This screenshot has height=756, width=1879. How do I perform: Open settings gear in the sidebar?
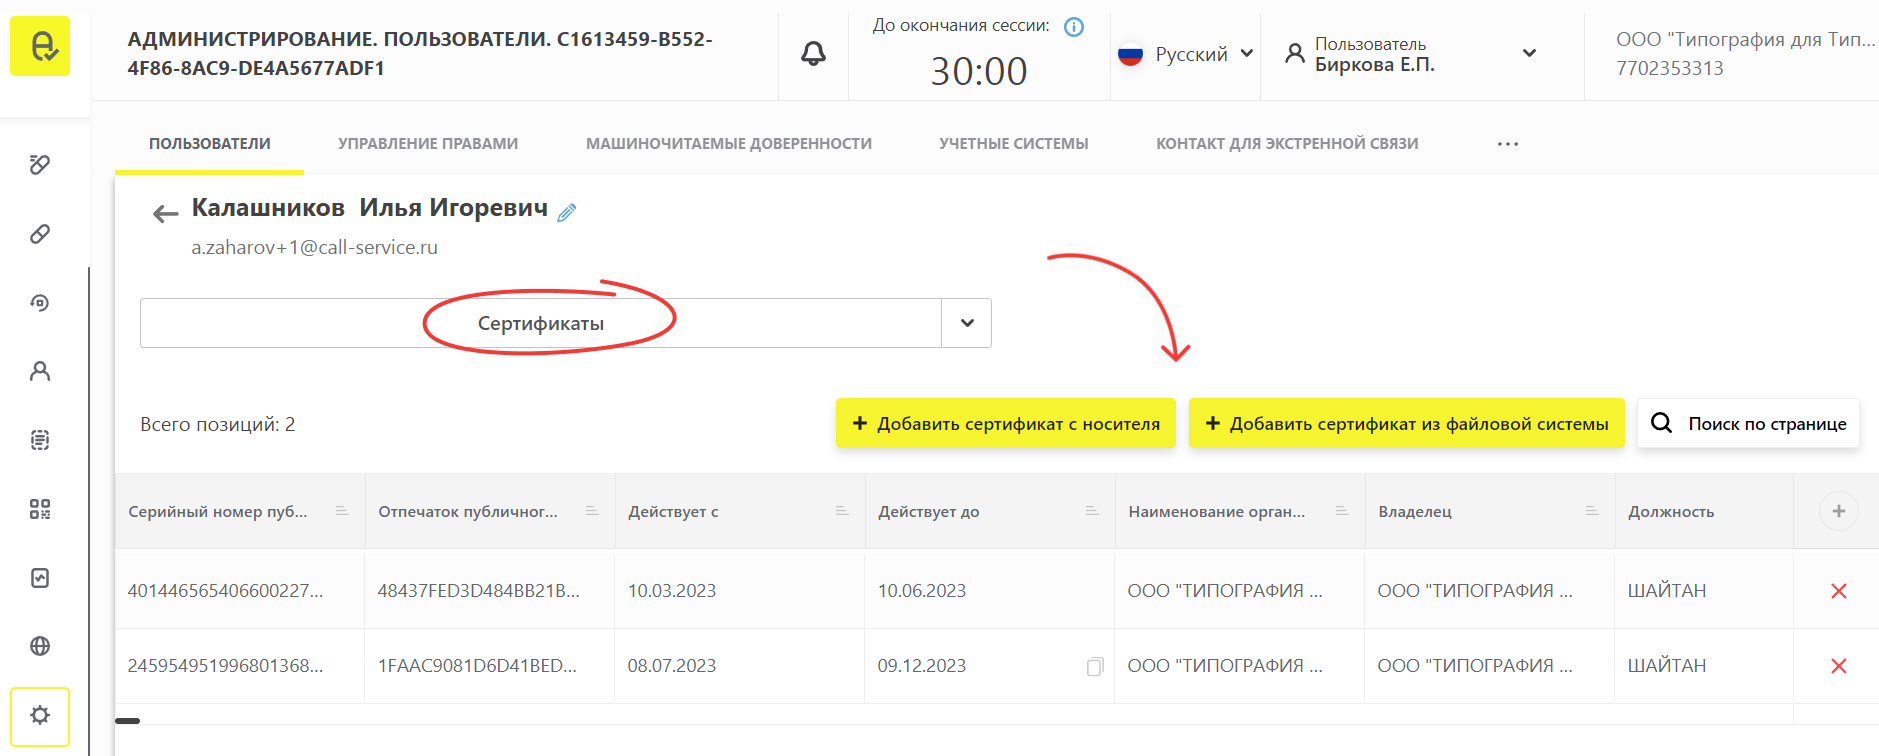coord(40,716)
